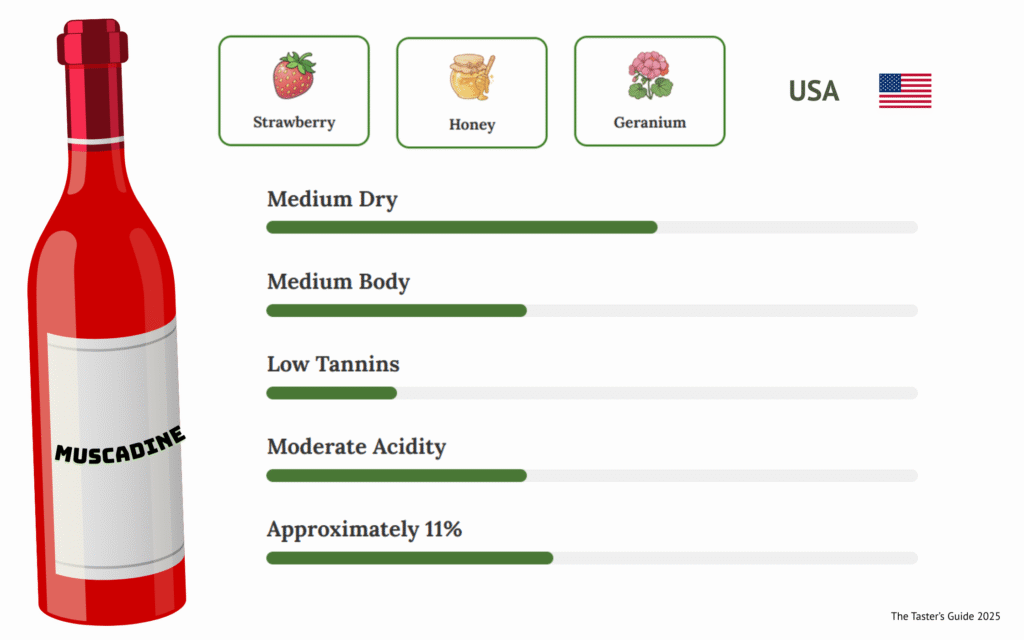
Task: Click the Medium Body progress bar
Action: tap(591, 310)
